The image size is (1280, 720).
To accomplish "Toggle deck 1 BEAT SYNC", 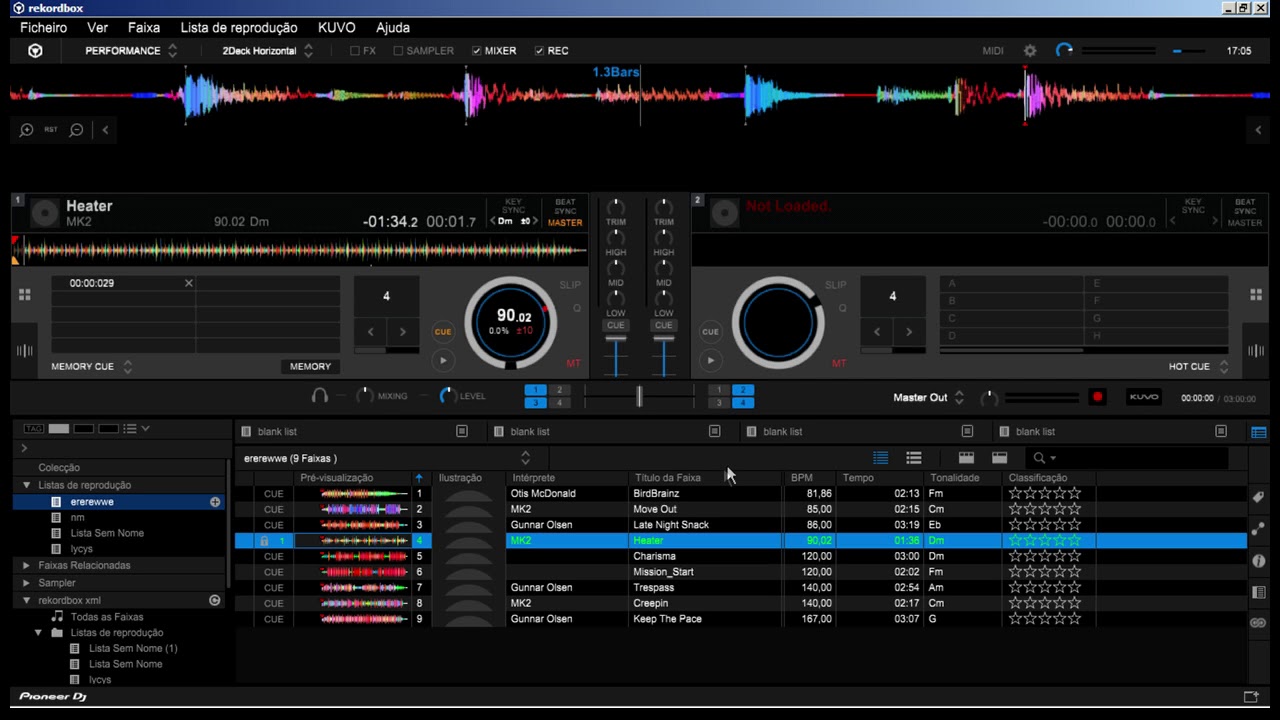I will click(565, 207).
